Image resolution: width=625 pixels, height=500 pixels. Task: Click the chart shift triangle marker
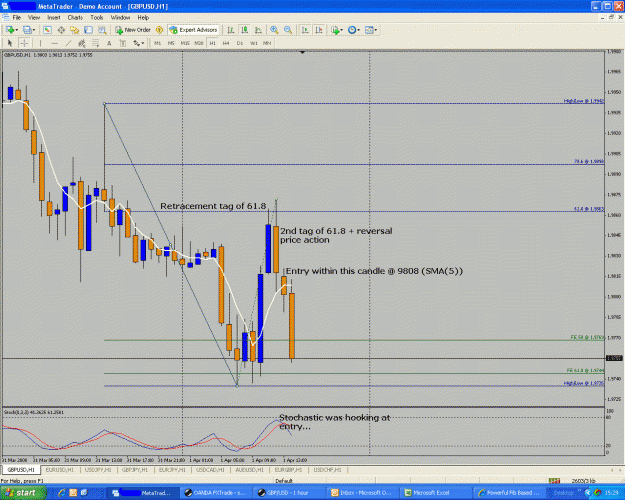pos(303,52)
